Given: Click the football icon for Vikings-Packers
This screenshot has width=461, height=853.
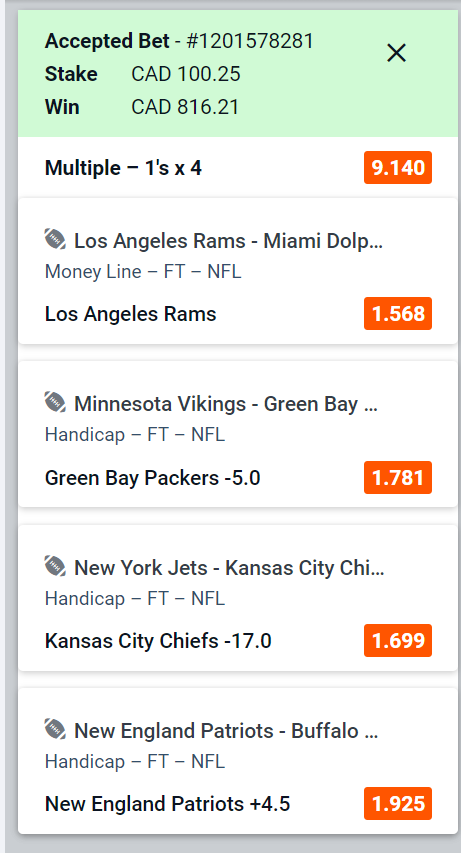Looking at the screenshot, I should 55,403.
